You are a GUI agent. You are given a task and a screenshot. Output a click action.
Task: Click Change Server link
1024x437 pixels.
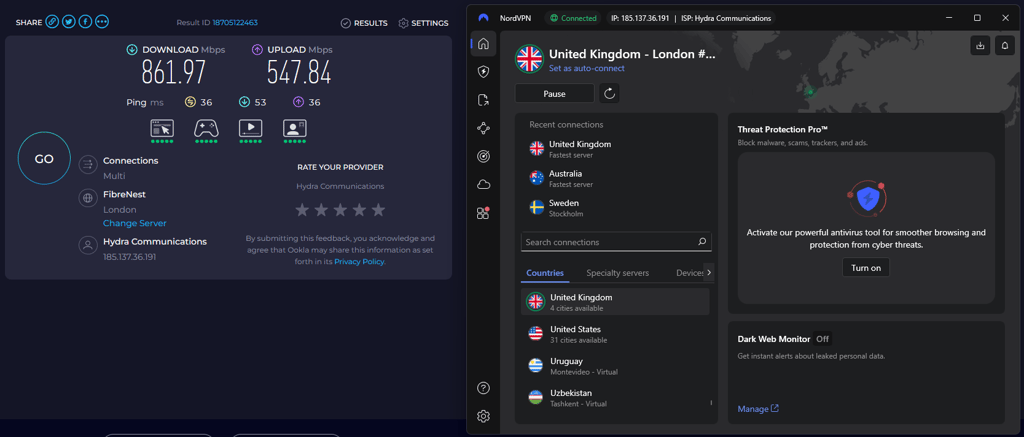pos(135,223)
